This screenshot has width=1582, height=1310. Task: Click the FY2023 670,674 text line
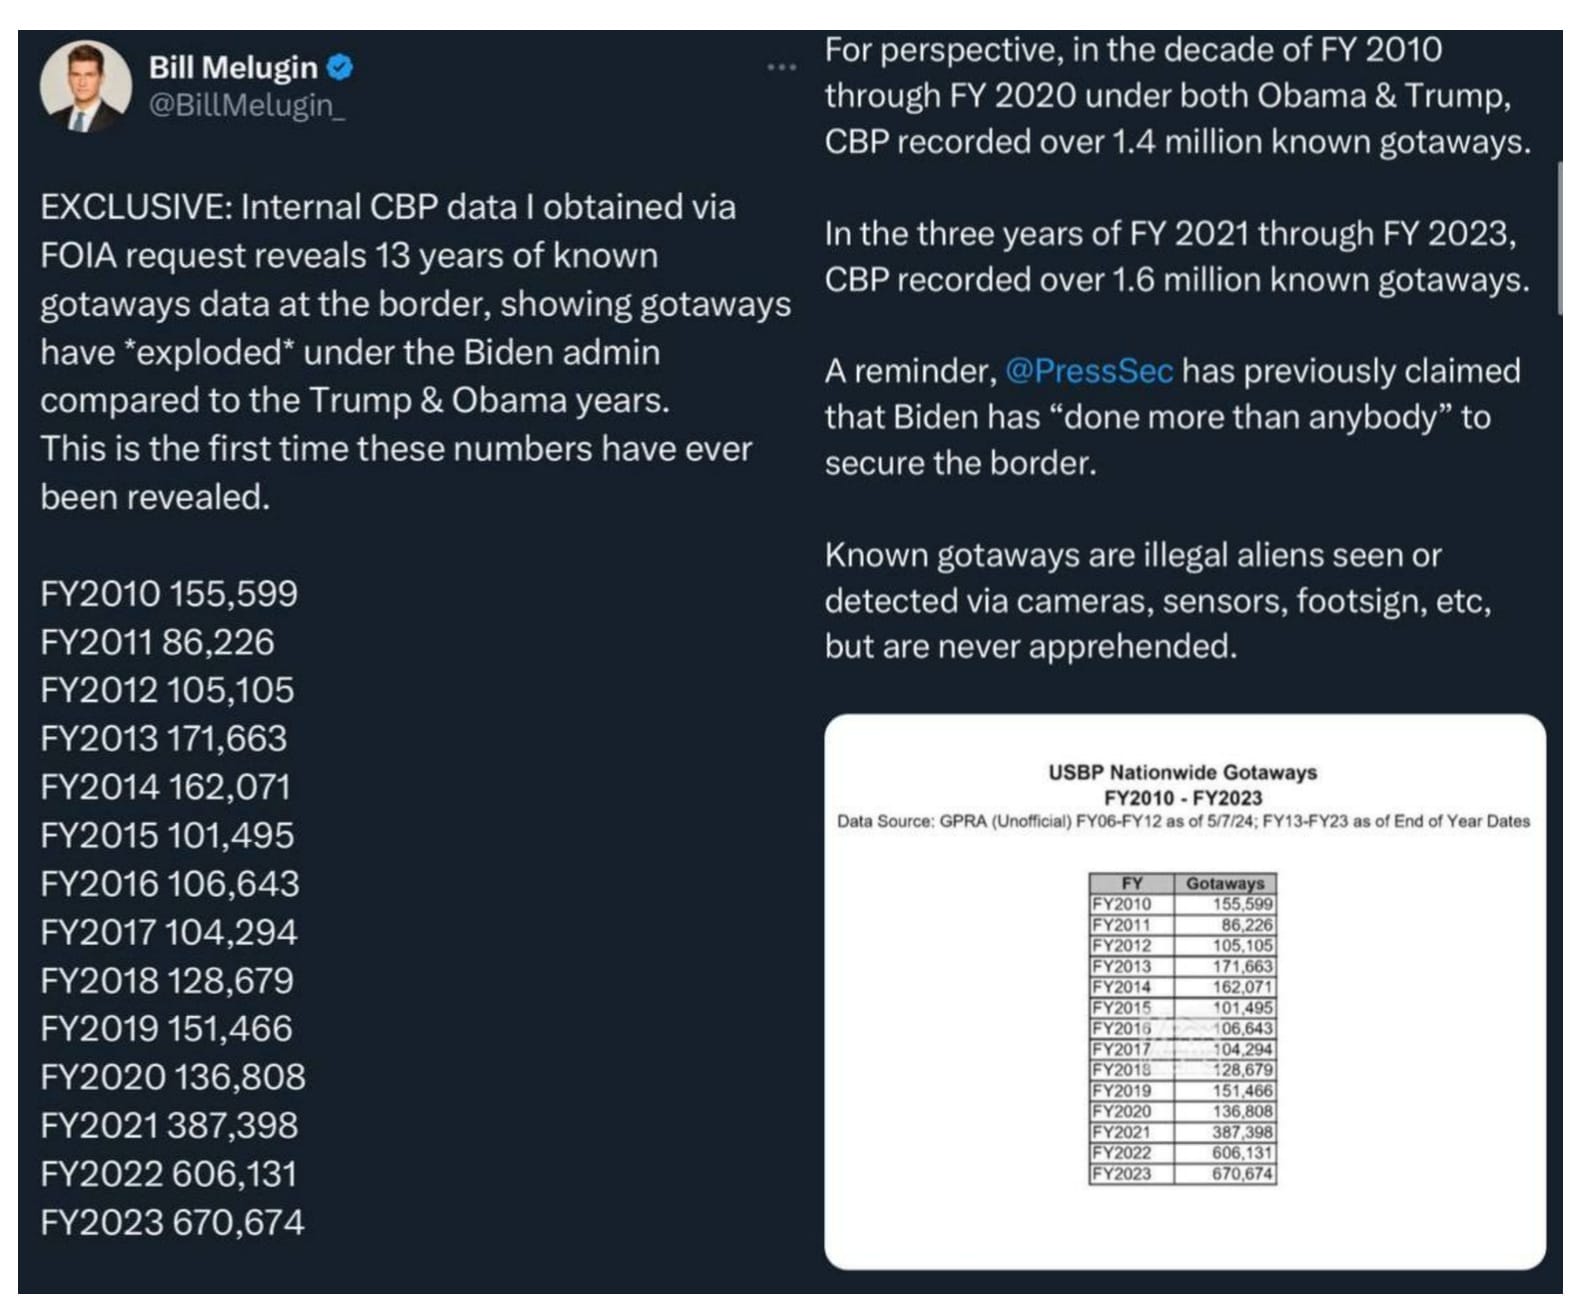tap(172, 1222)
